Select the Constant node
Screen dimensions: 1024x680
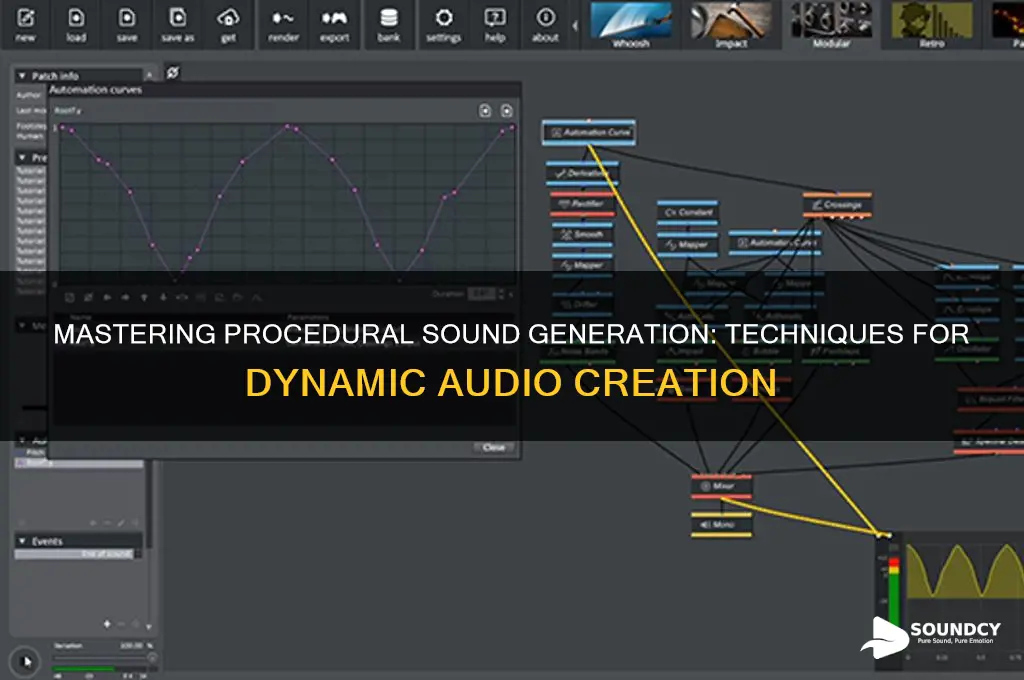point(688,212)
